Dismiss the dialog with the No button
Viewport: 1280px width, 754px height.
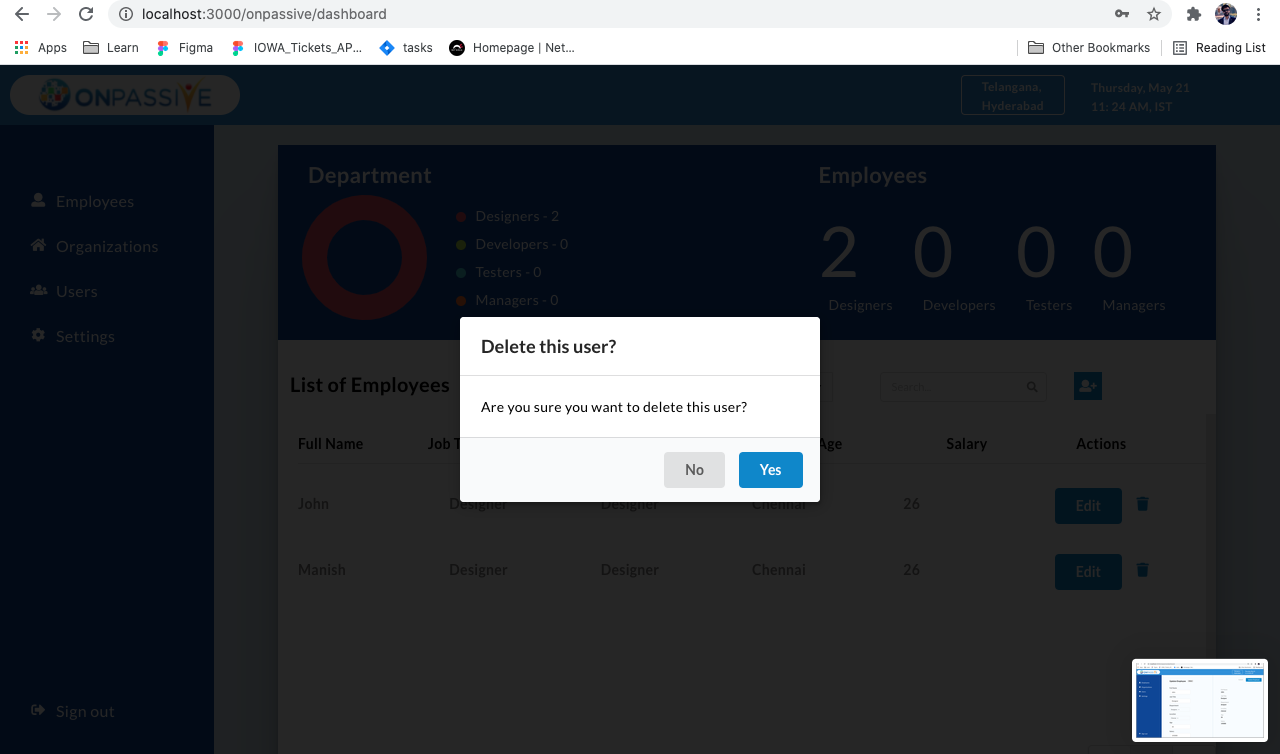[694, 469]
